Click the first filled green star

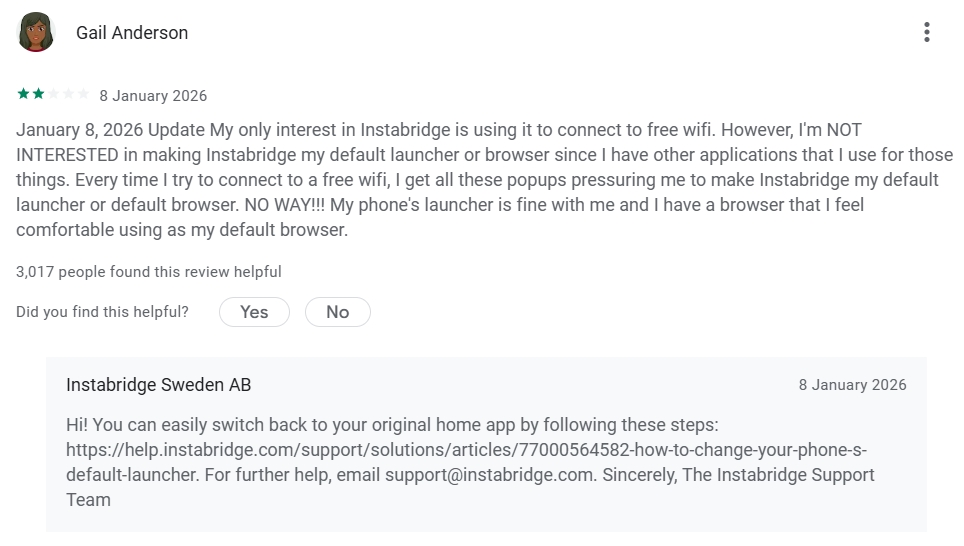pyautogui.click(x=22, y=94)
